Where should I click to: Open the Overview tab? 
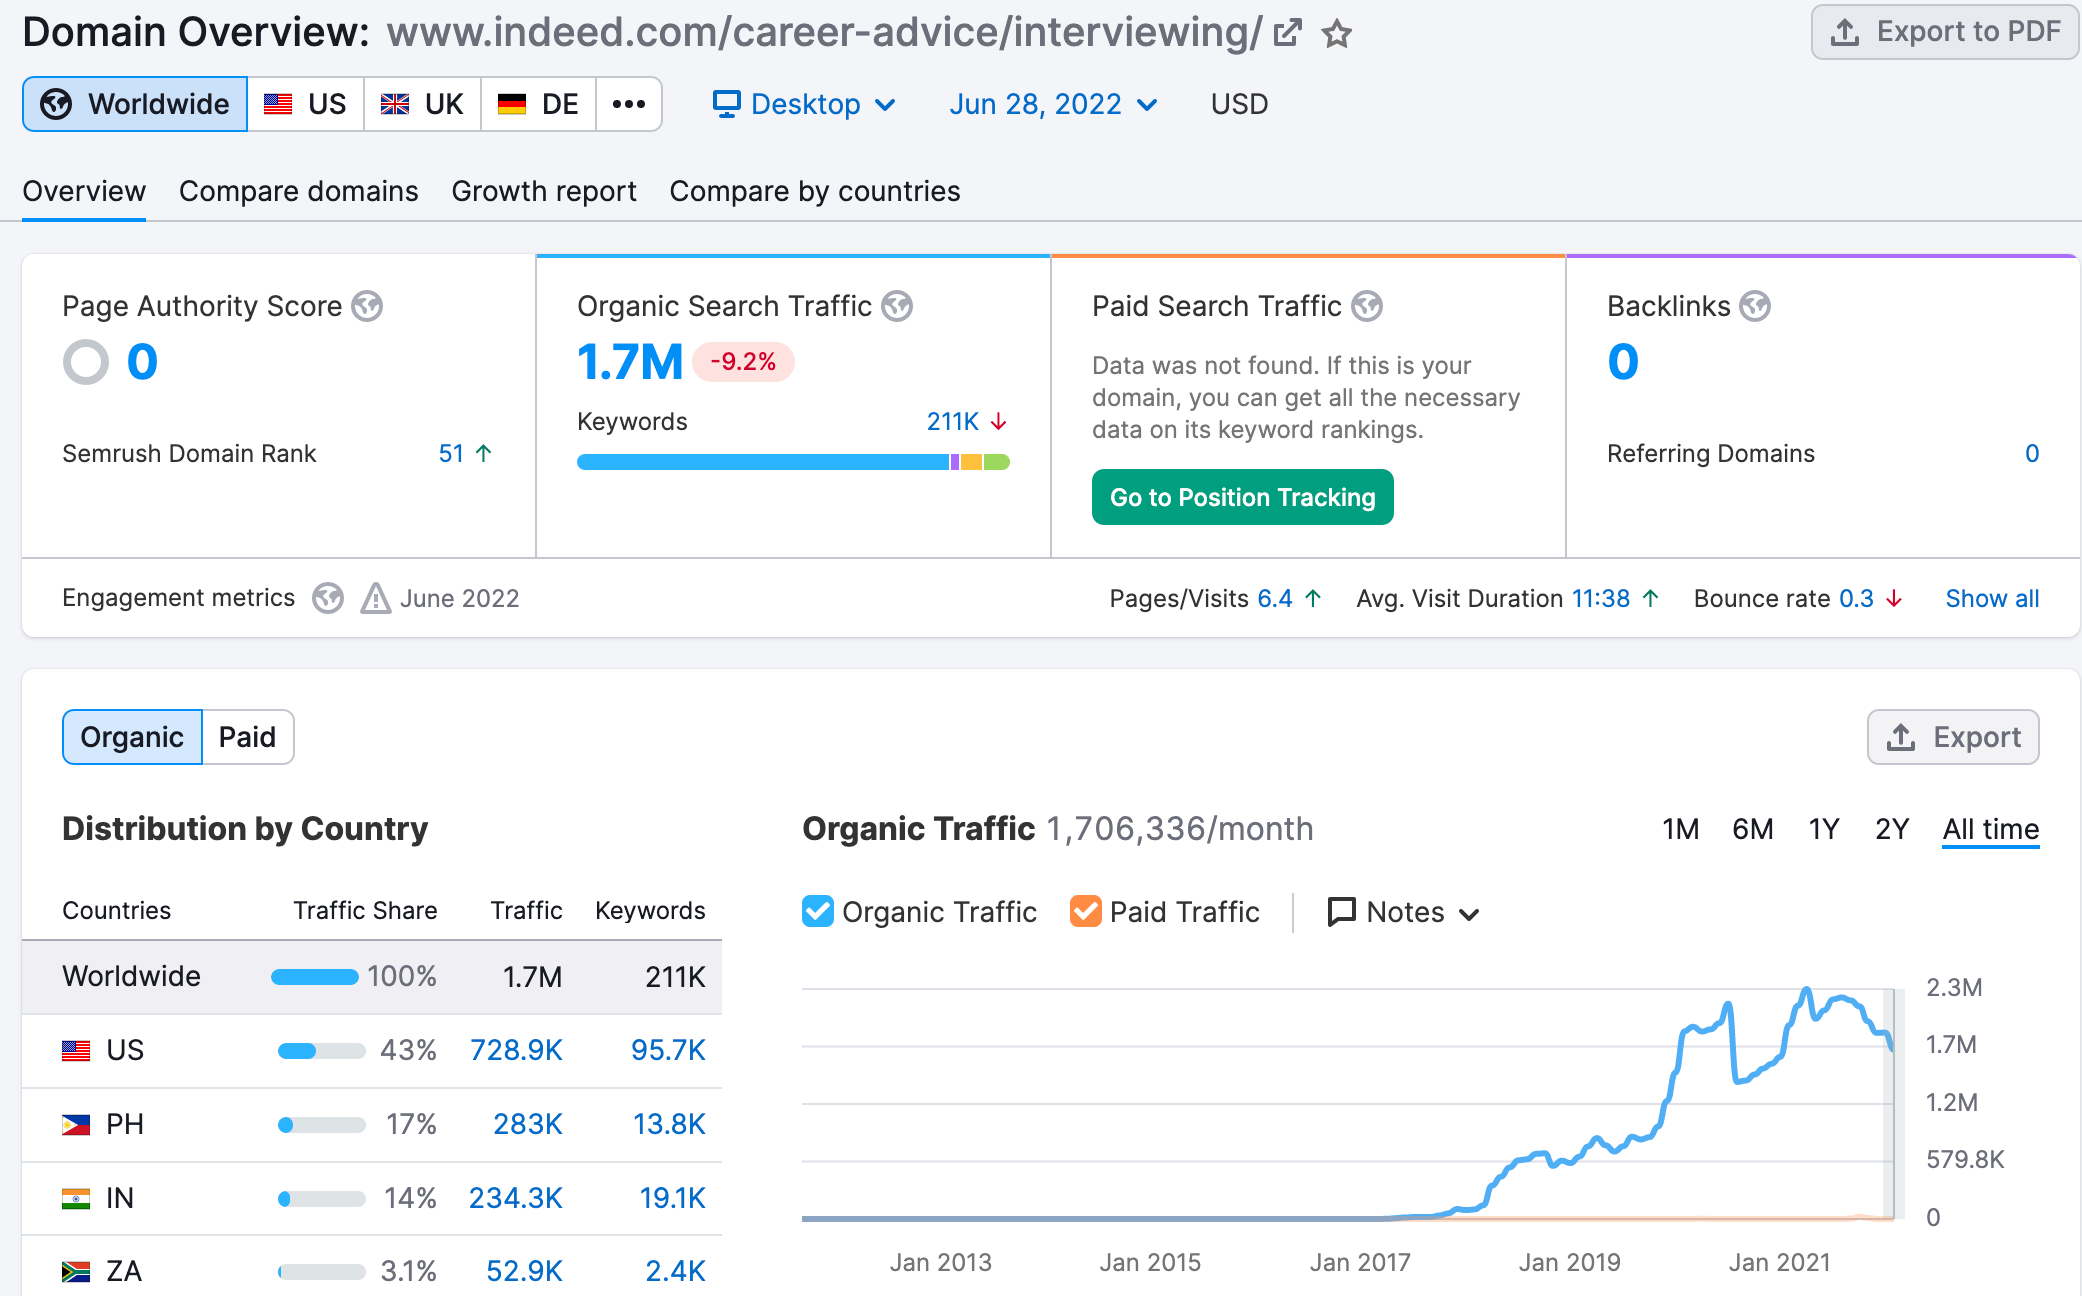tap(84, 191)
